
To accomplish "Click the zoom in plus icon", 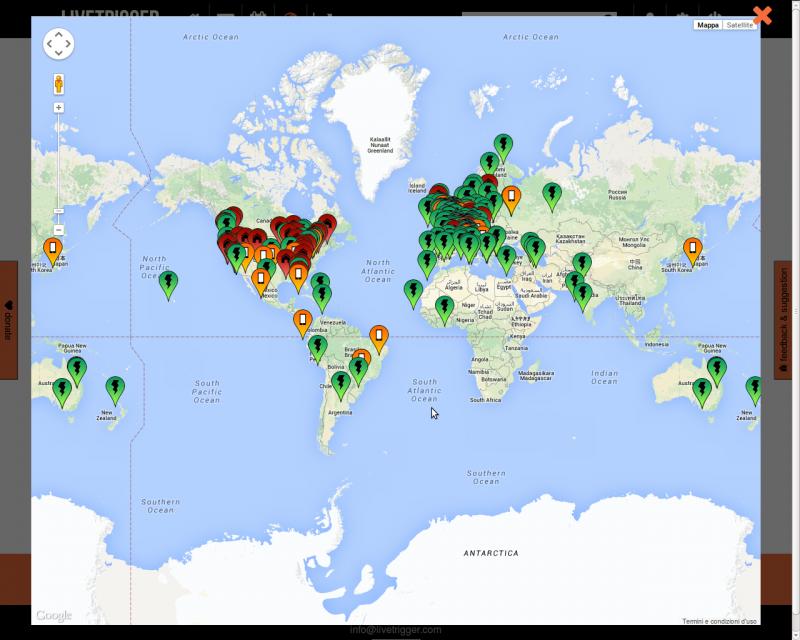I will [59, 106].
